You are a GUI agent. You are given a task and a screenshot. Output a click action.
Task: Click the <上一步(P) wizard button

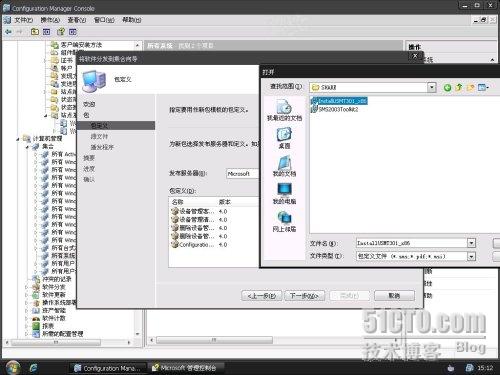(262, 296)
